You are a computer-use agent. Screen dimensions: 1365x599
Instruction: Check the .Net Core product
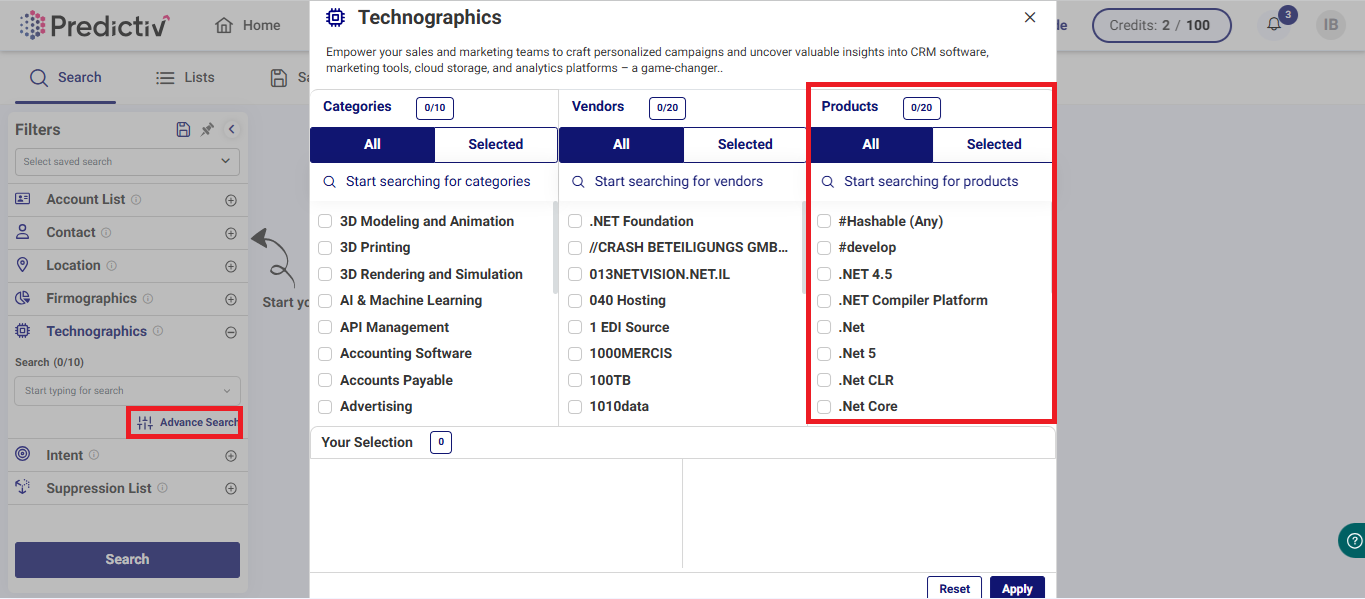[x=824, y=406]
